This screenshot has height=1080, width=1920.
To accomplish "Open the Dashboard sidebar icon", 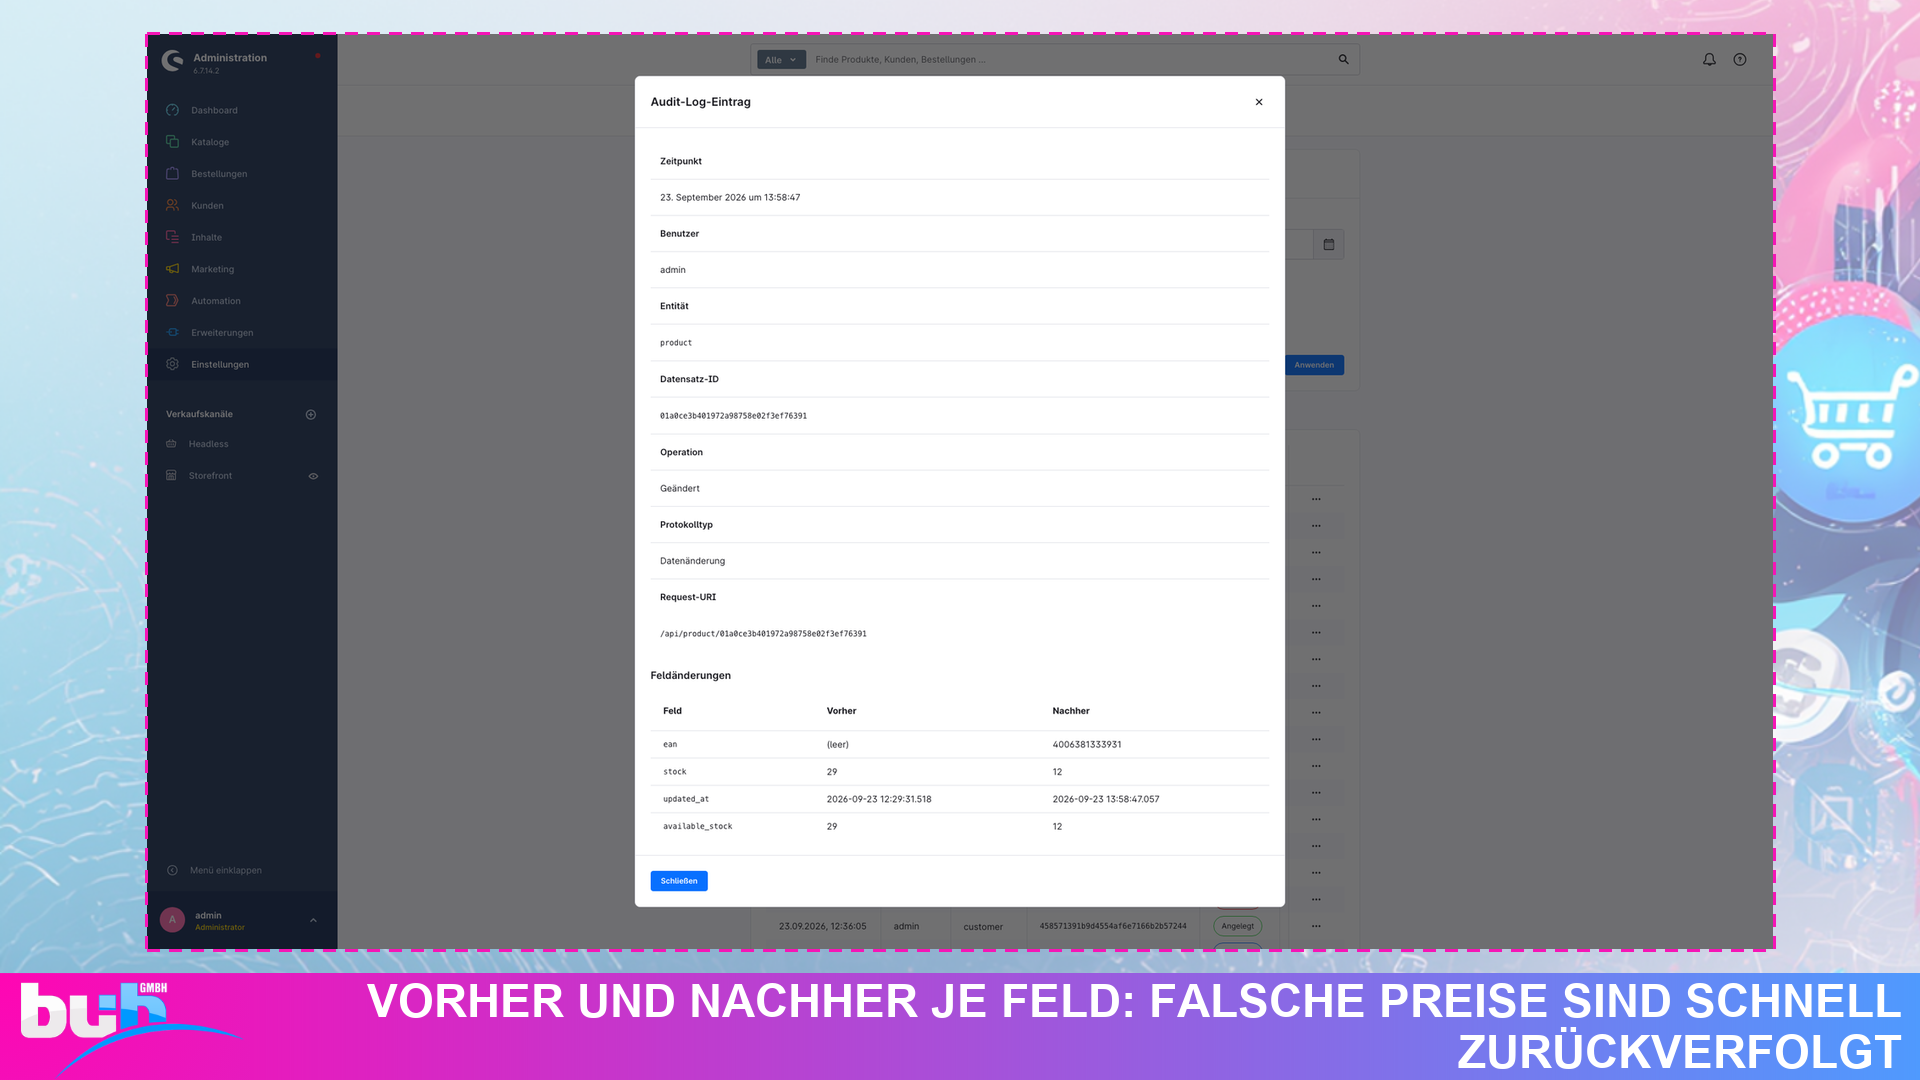I will point(172,110).
